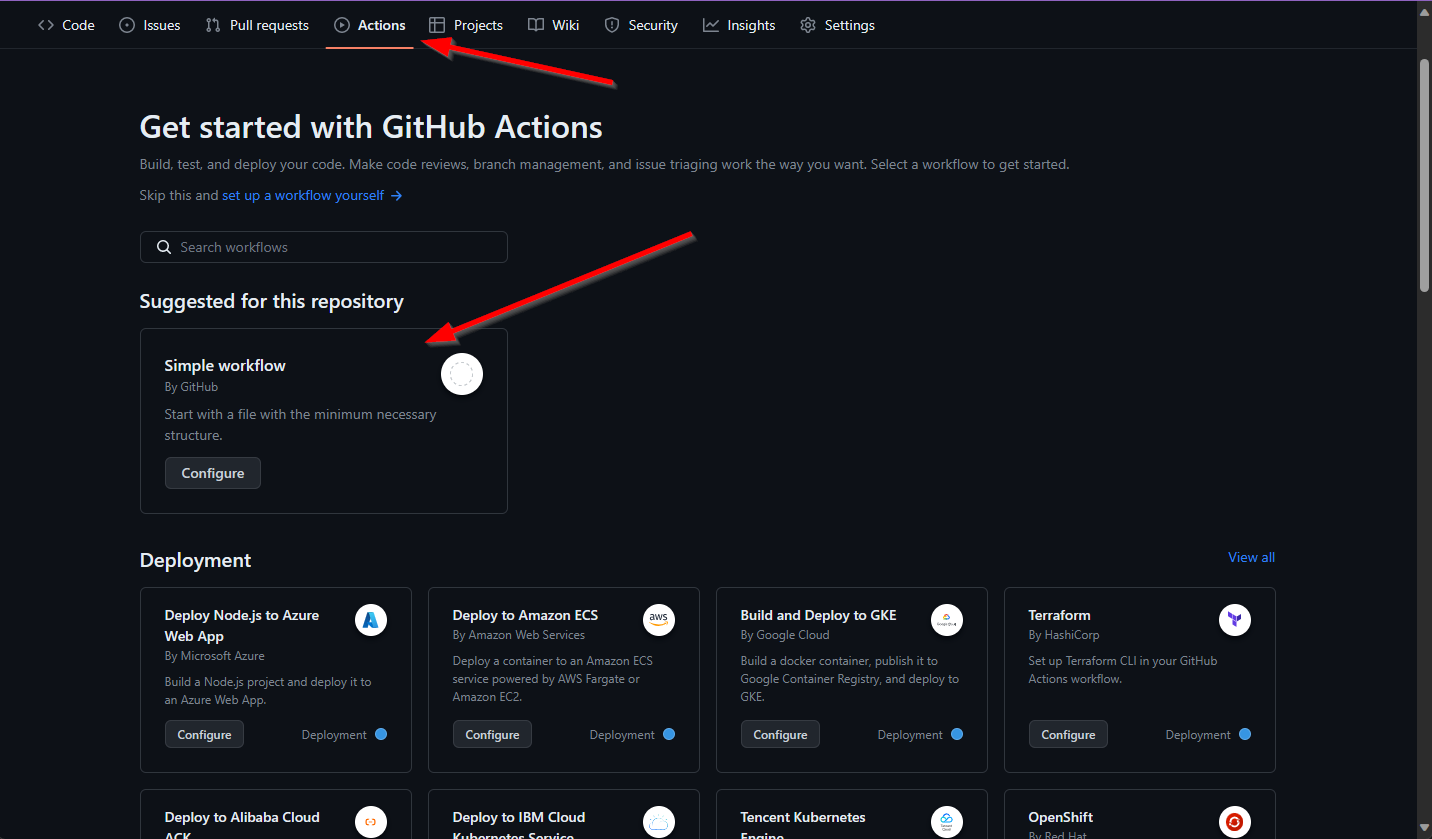This screenshot has width=1432, height=839.
Task: Click the Azure logo icon
Action: click(x=371, y=621)
